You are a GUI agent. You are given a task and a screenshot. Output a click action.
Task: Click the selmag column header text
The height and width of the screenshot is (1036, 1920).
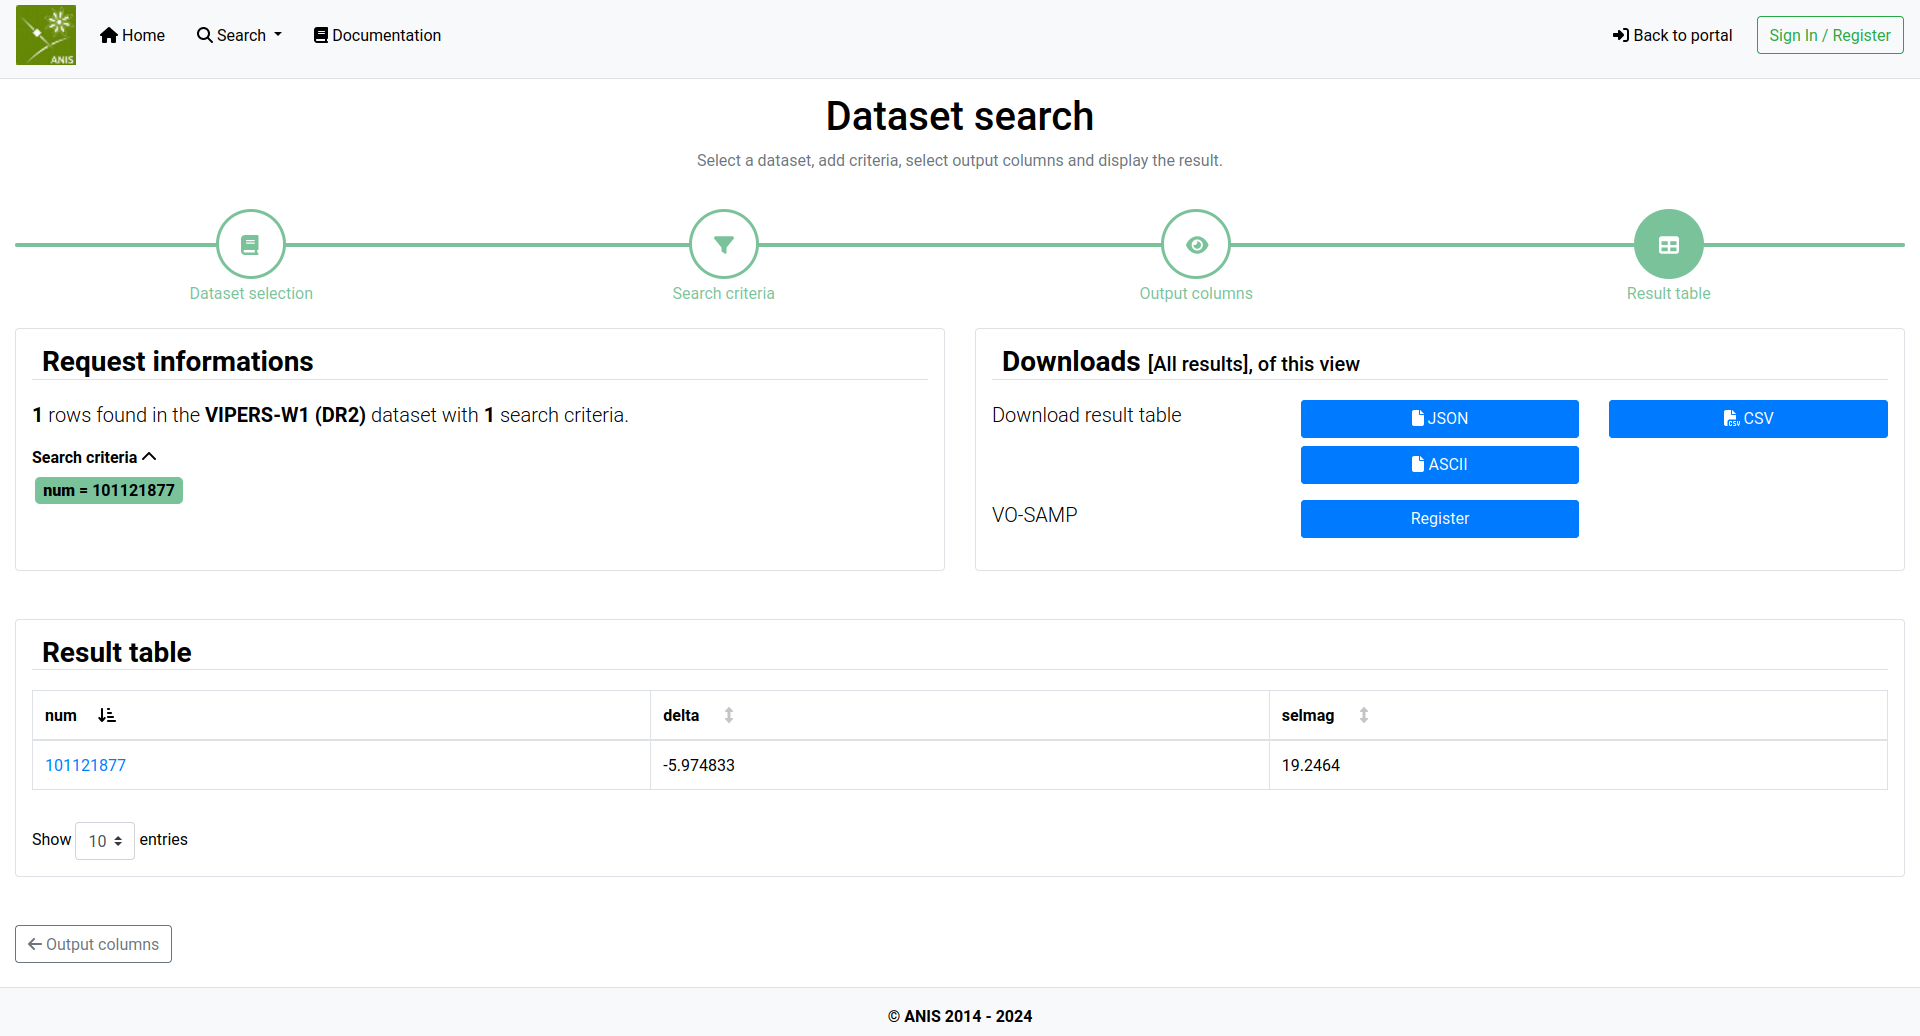point(1308,715)
